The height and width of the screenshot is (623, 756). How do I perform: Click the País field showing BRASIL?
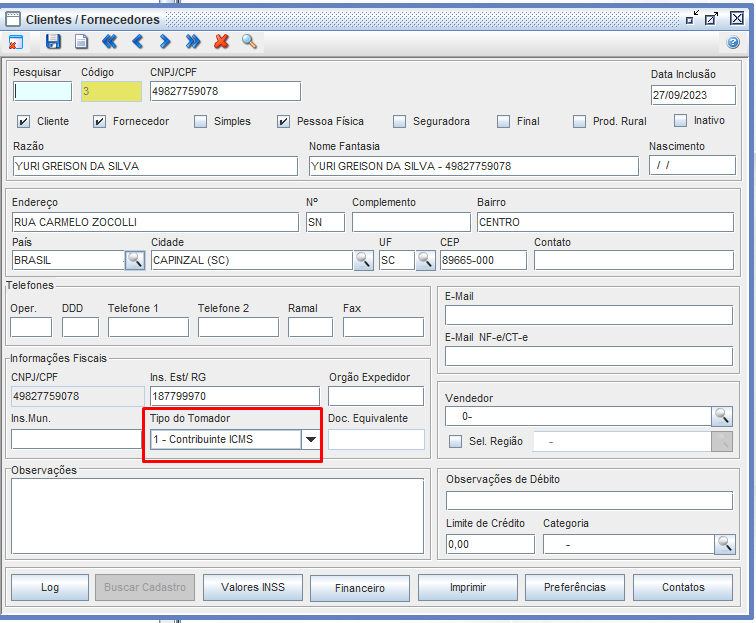pos(68,260)
